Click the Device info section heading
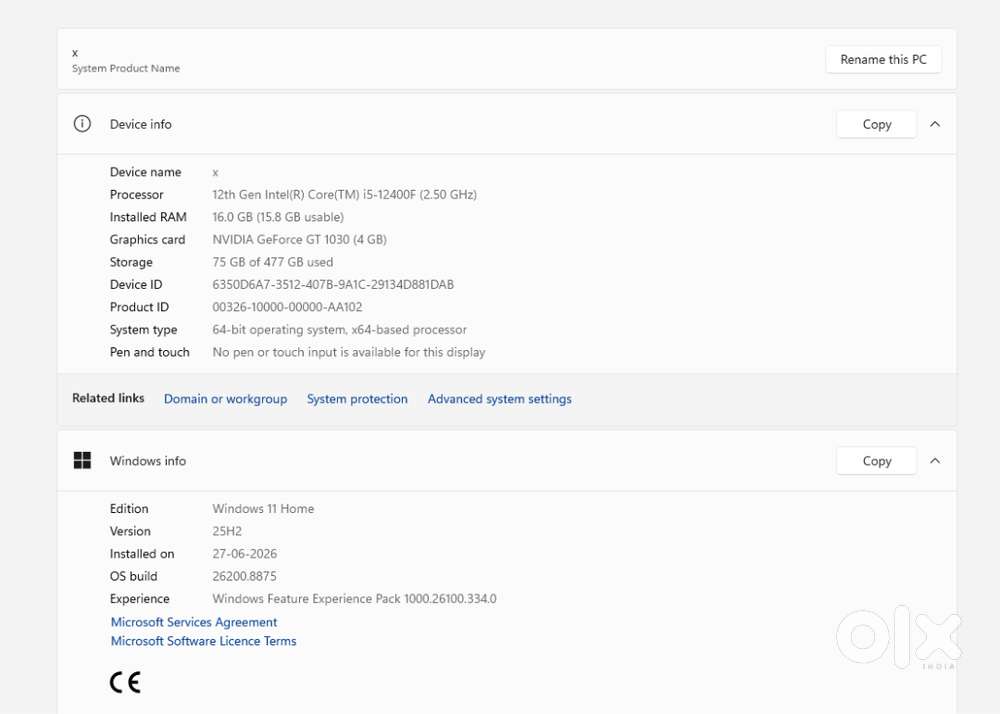The width and height of the screenshot is (1000, 714). tap(140, 124)
